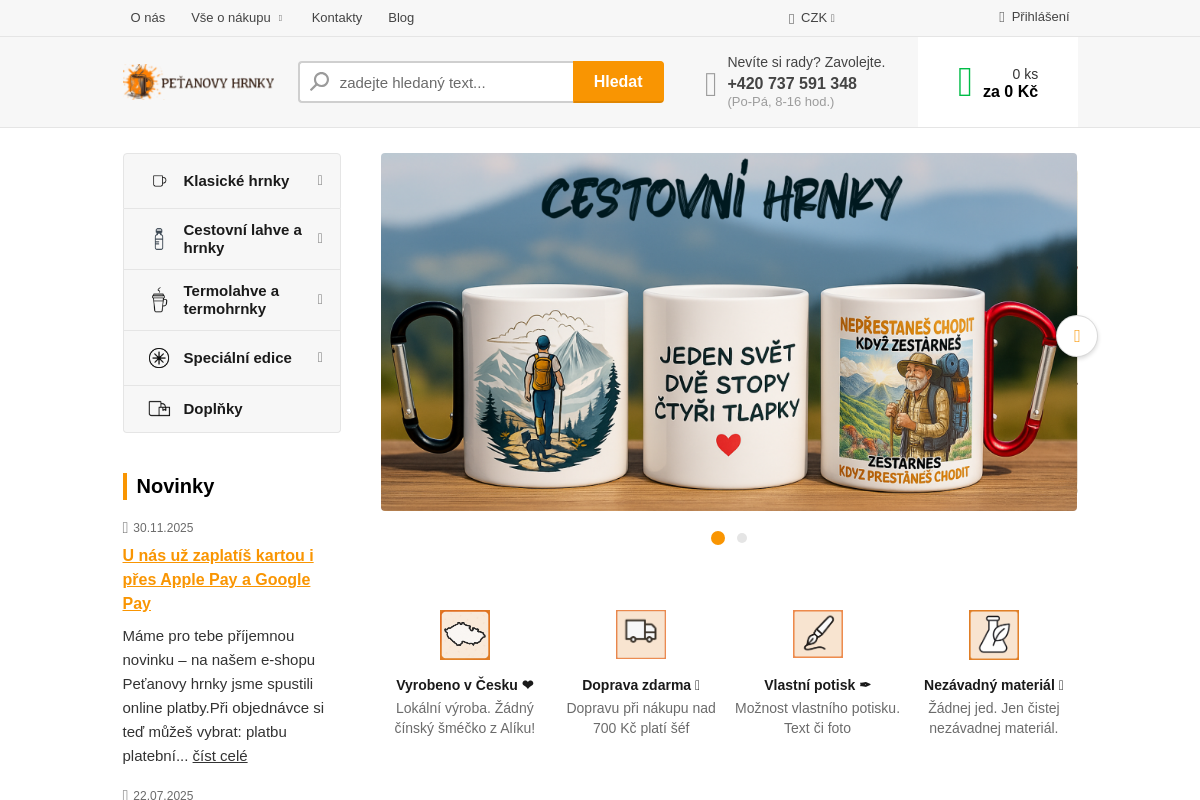Click the search text input field
Screen dimensions: 1200x800
pos(450,82)
